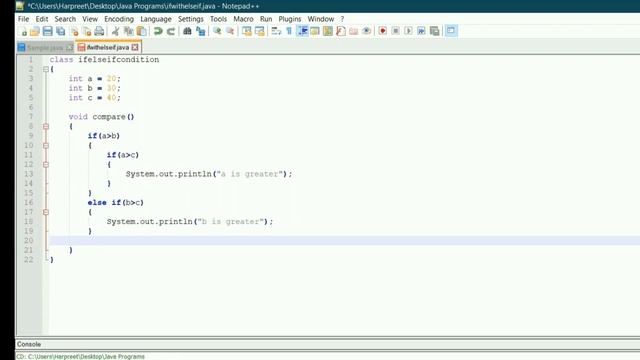Click the Close file toolbar icon

tap(74, 31)
